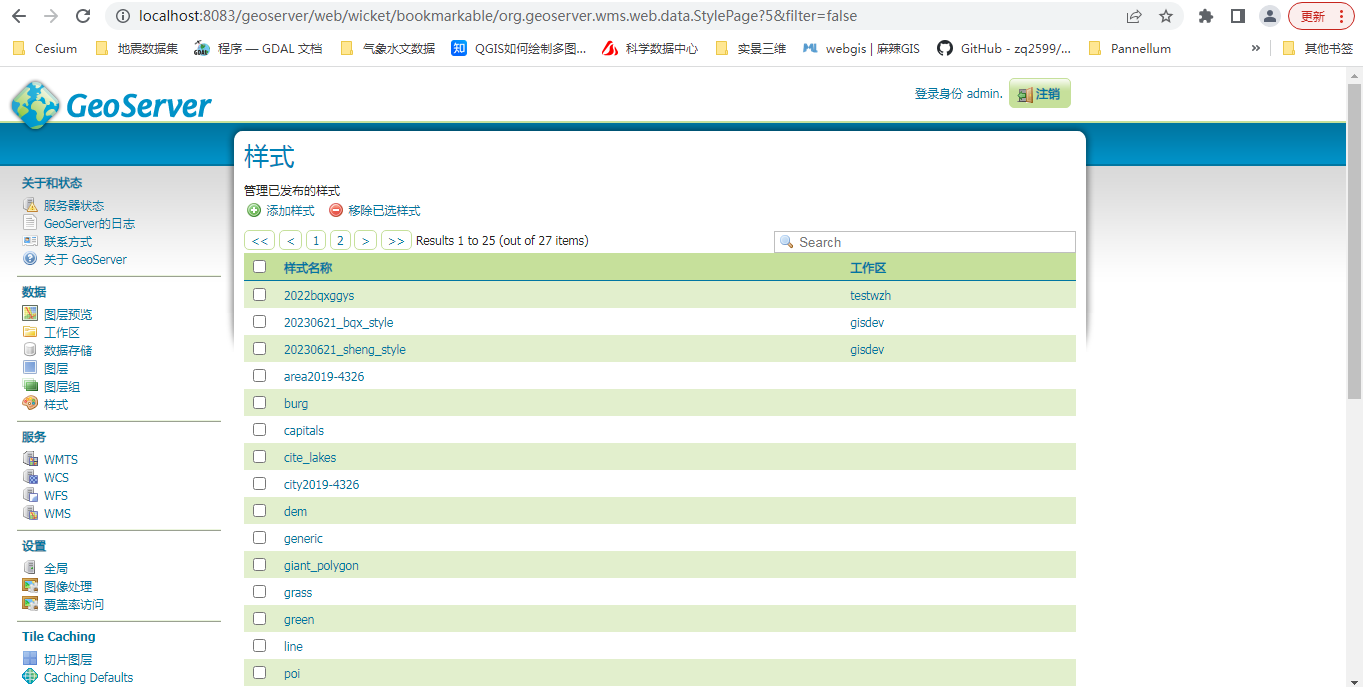Sort by the 样式名称 column header
This screenshot has height=687, width=1363.
(308, 268)
